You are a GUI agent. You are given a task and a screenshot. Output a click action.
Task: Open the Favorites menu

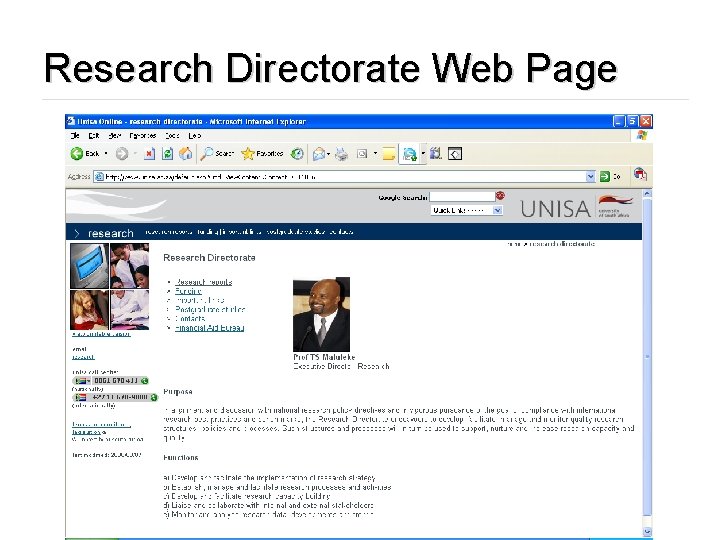coord(143,135)
